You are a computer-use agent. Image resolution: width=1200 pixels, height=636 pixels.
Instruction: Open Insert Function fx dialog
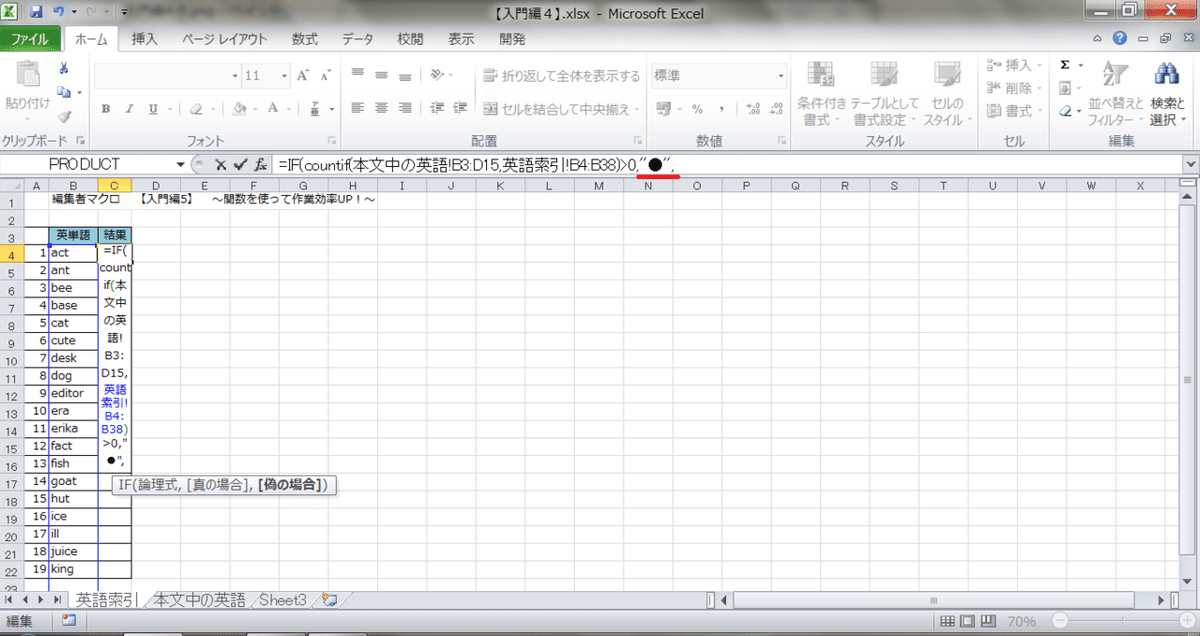click(260, 163)
